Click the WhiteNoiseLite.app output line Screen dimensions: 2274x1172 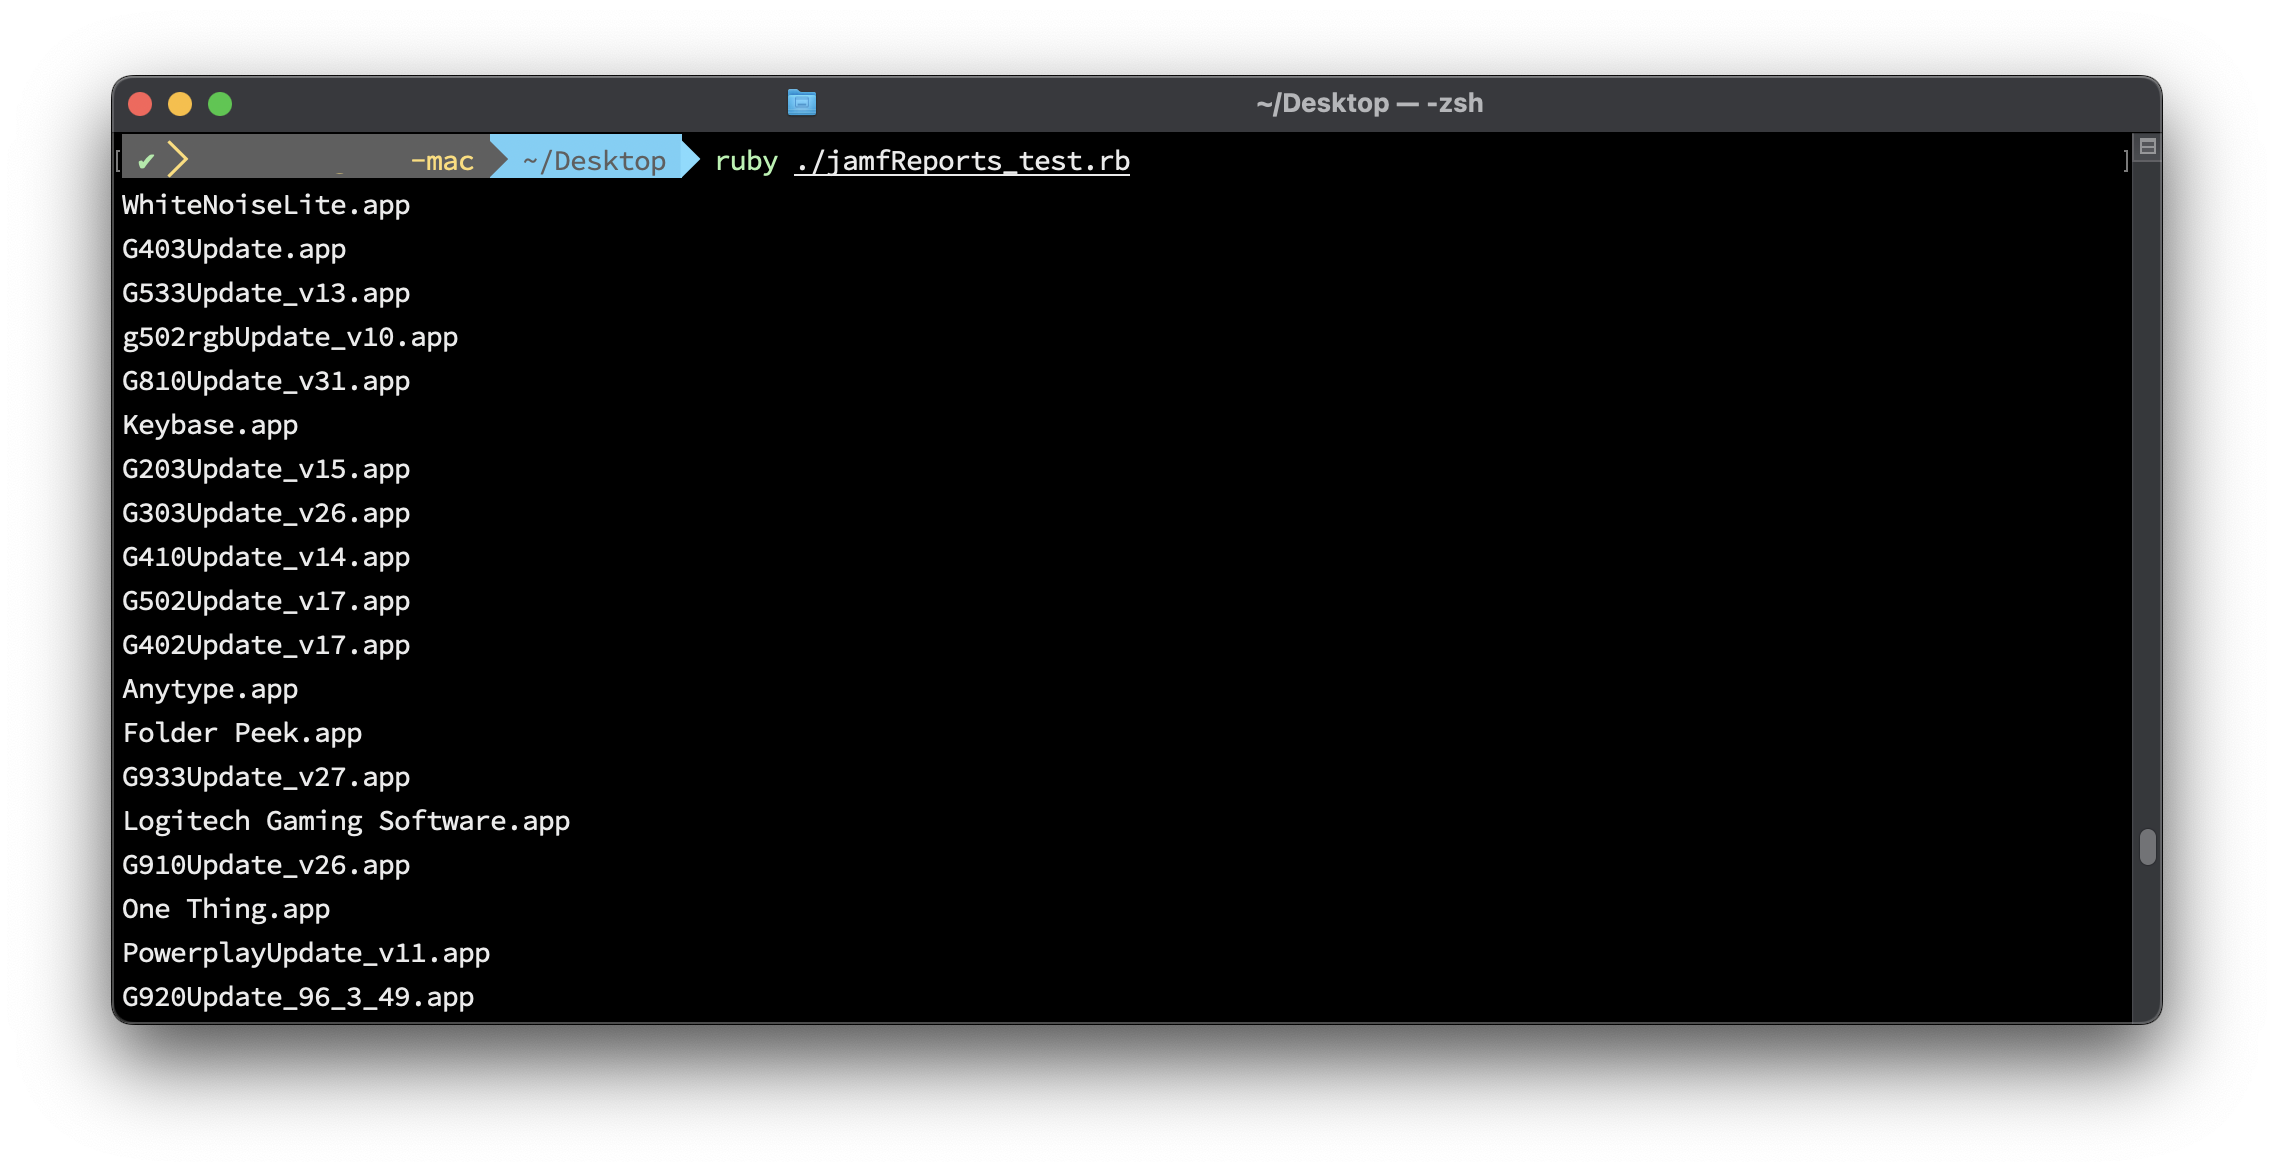pos(266,205)
